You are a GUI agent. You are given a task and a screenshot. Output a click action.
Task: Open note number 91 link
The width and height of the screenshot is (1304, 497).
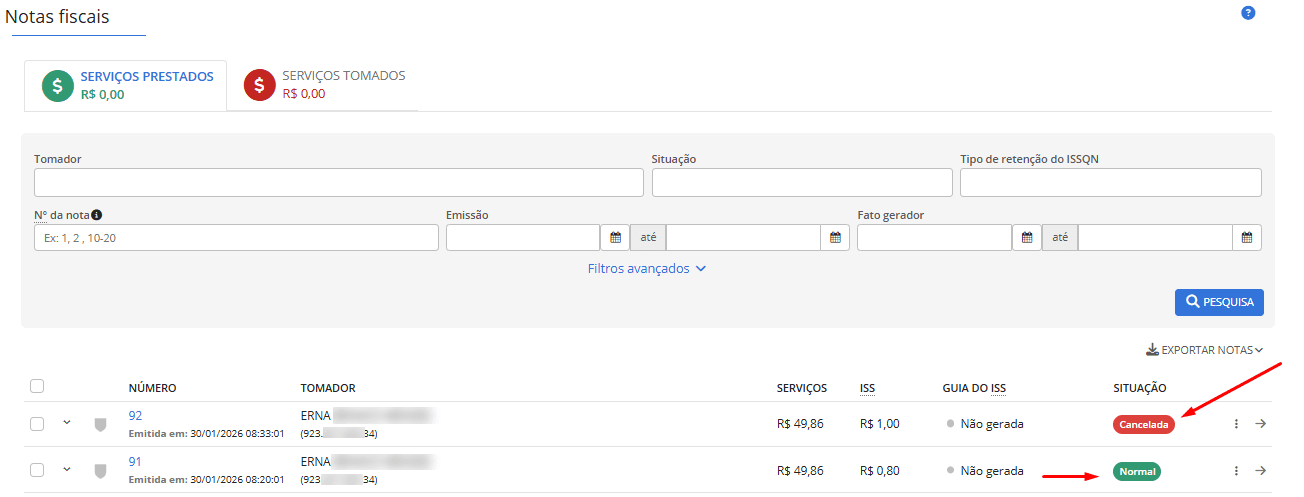(x=136, y=462)
